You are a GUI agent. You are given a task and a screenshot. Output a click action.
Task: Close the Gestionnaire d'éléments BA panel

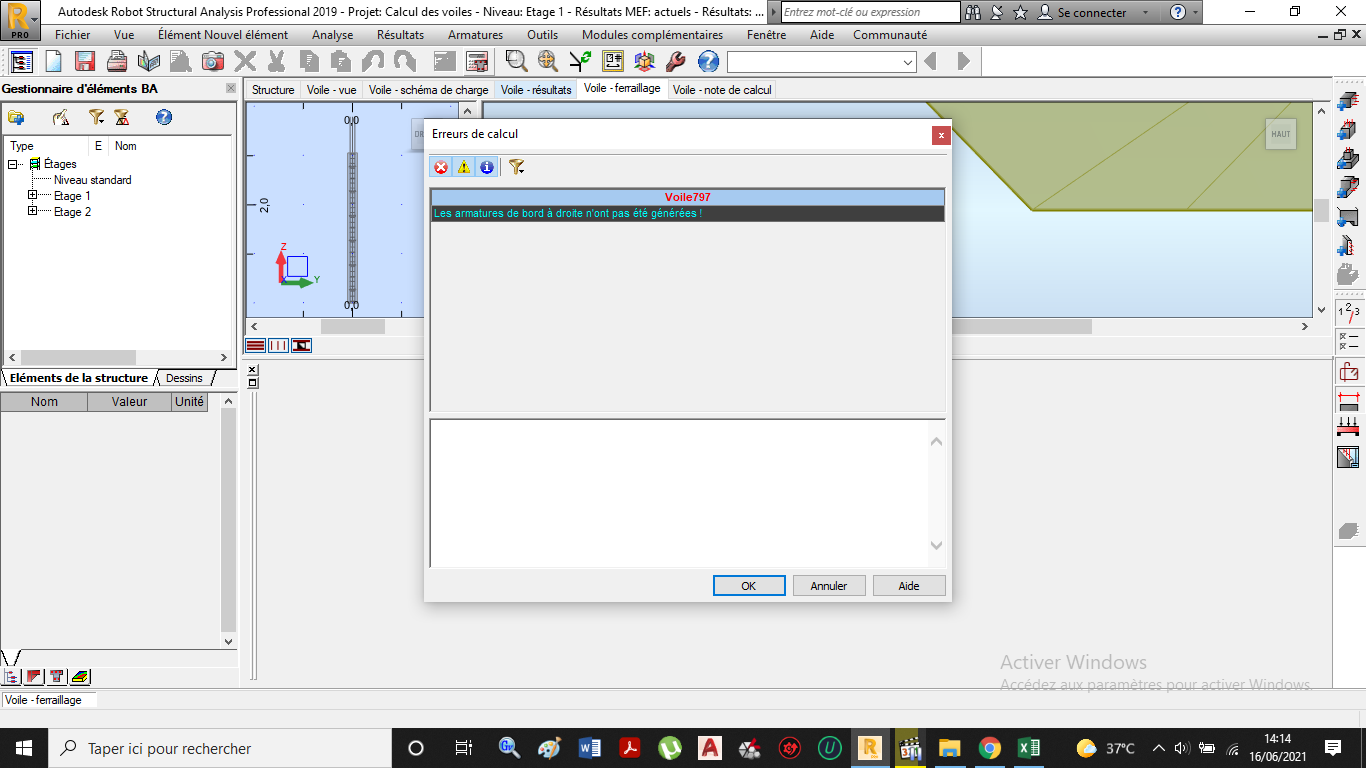pyautogui.click(x=231, y=89)
